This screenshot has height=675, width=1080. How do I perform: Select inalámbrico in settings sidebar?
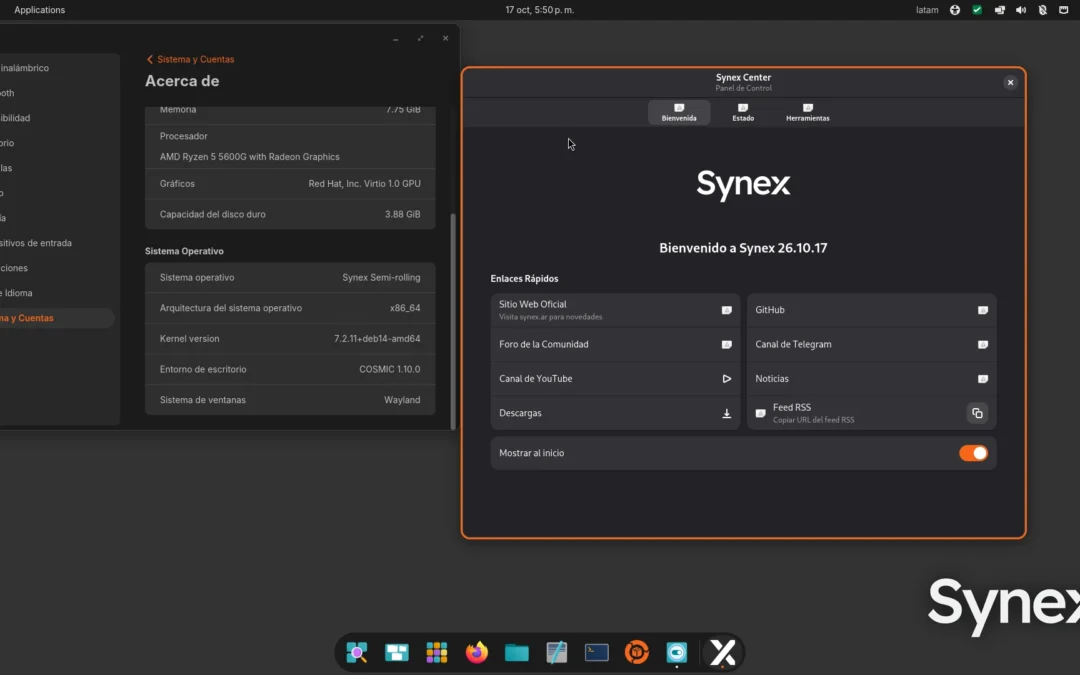click(x=57, y=68)
